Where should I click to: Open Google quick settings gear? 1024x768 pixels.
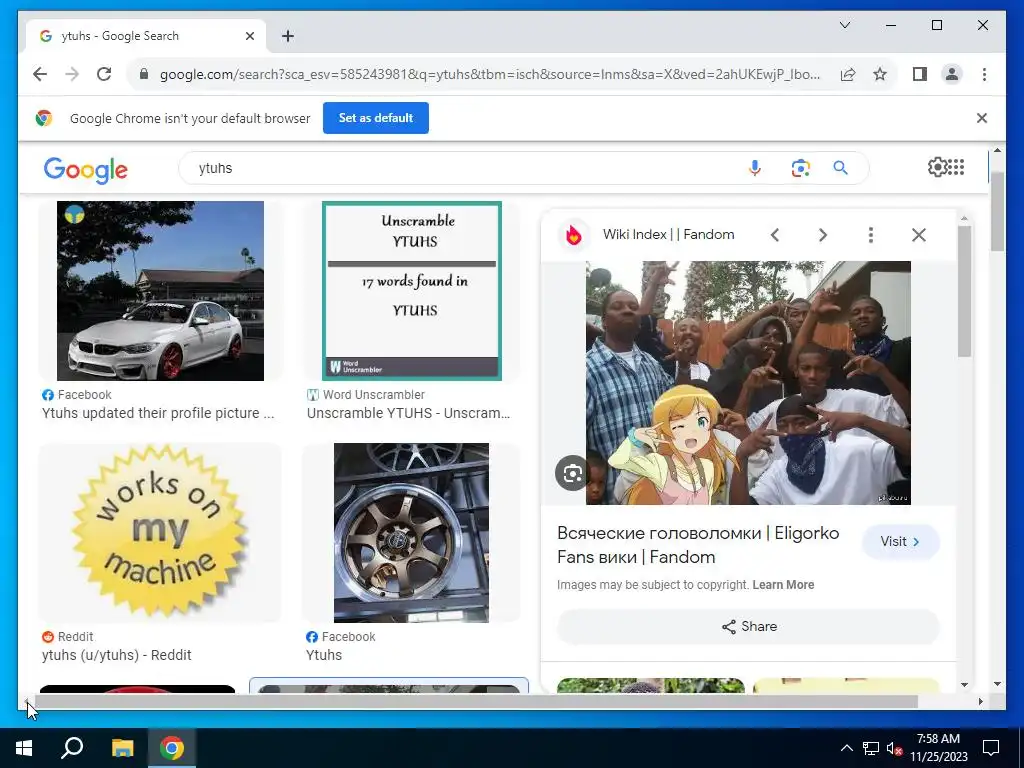(x=936, y=167)
